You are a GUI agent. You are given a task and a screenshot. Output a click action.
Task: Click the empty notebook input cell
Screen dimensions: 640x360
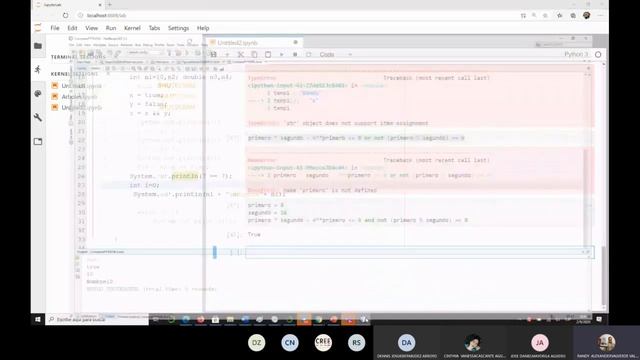click(419, 252)
